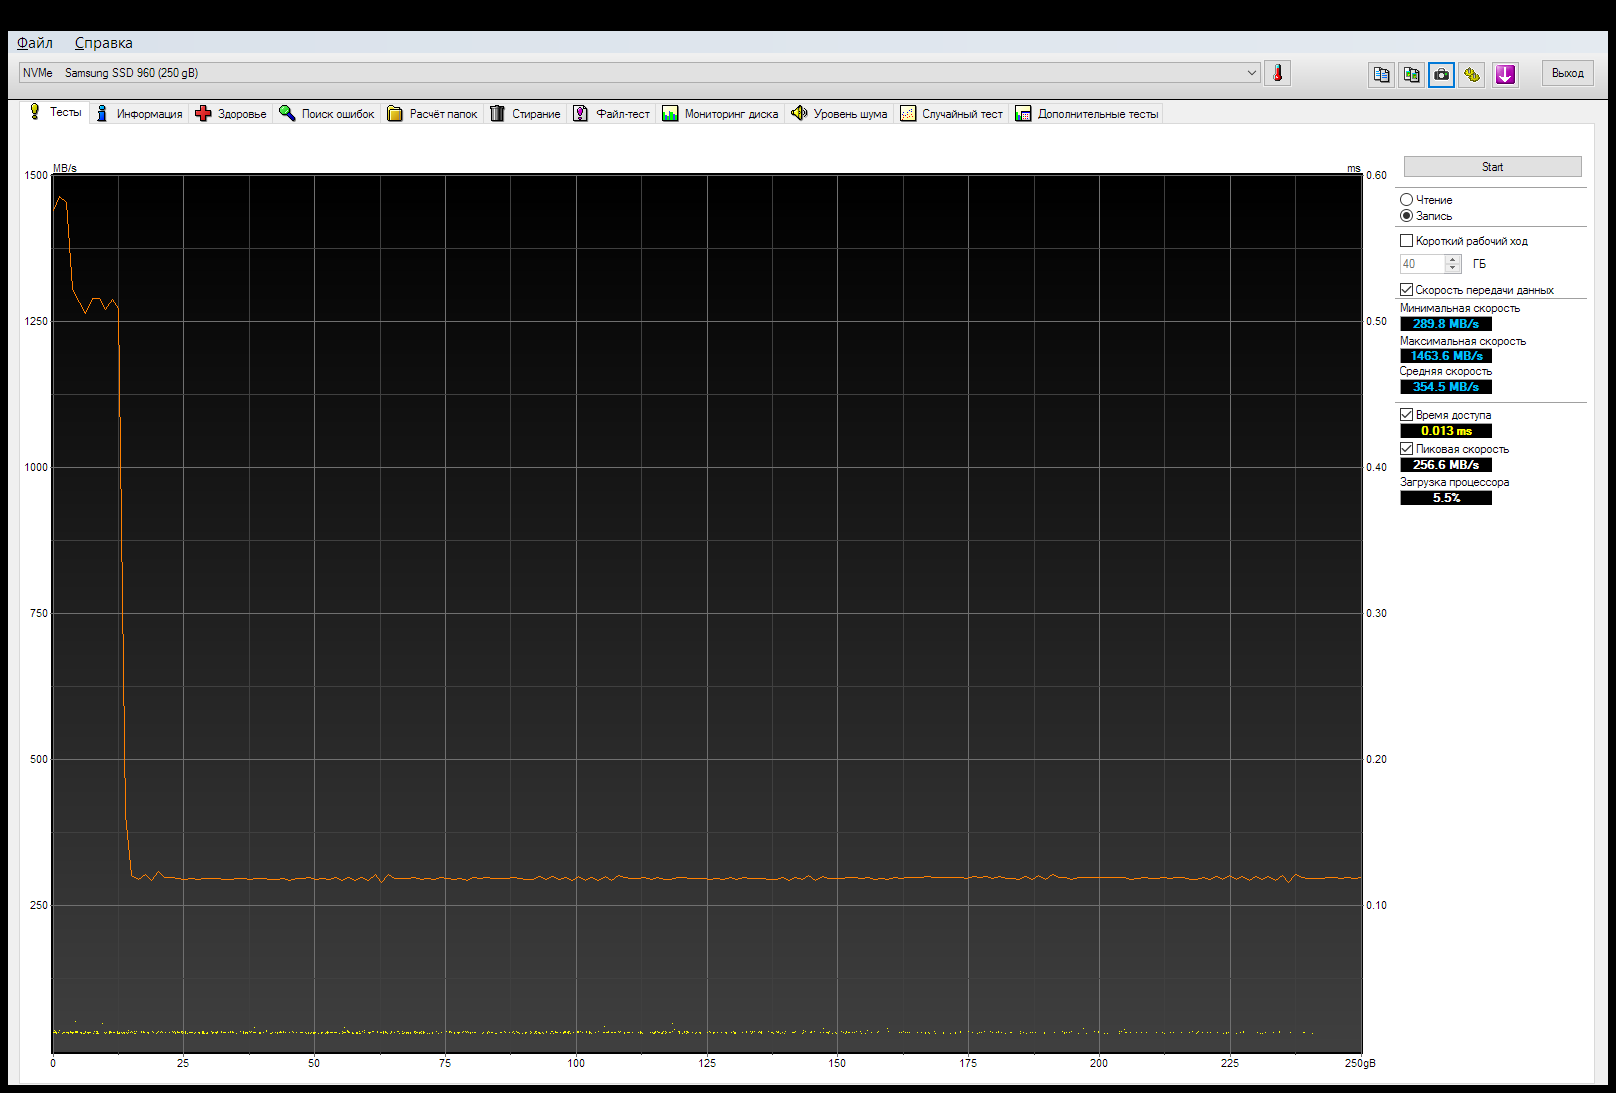The height and width of the screenshot is (1093, 1616).
Task: Open the Файл-тест tab
Action: click(611, 114)
